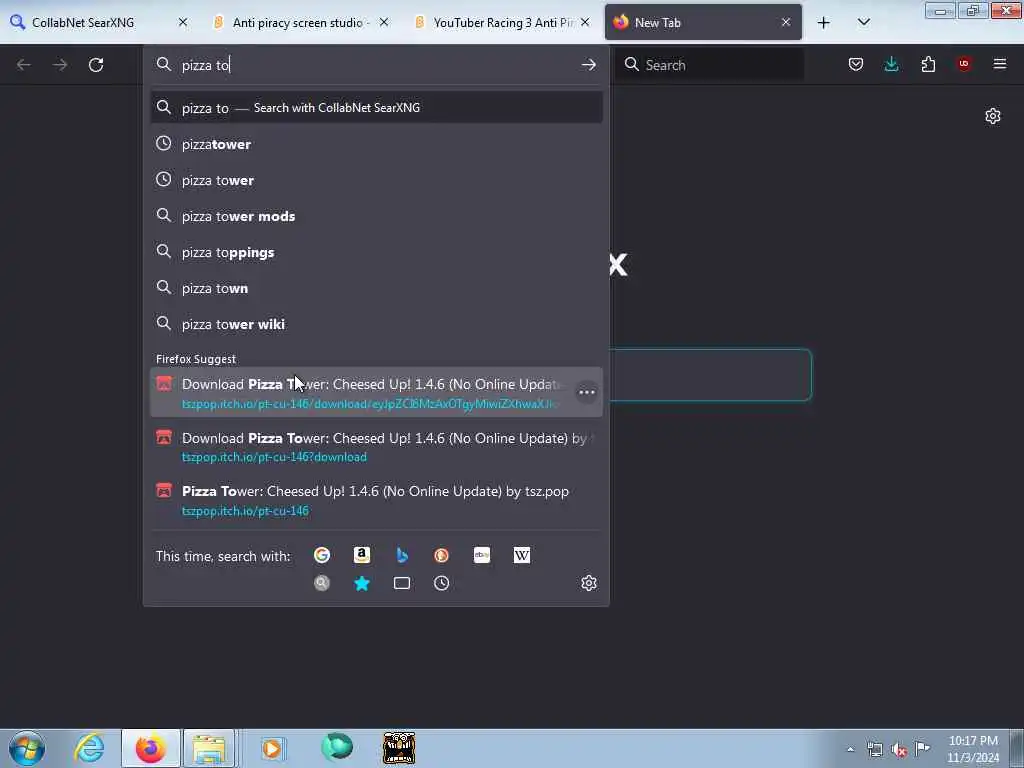Screen dimensions: 1024x768
Task: Select suggestion 'pizza town'
Action: [376, 288]
